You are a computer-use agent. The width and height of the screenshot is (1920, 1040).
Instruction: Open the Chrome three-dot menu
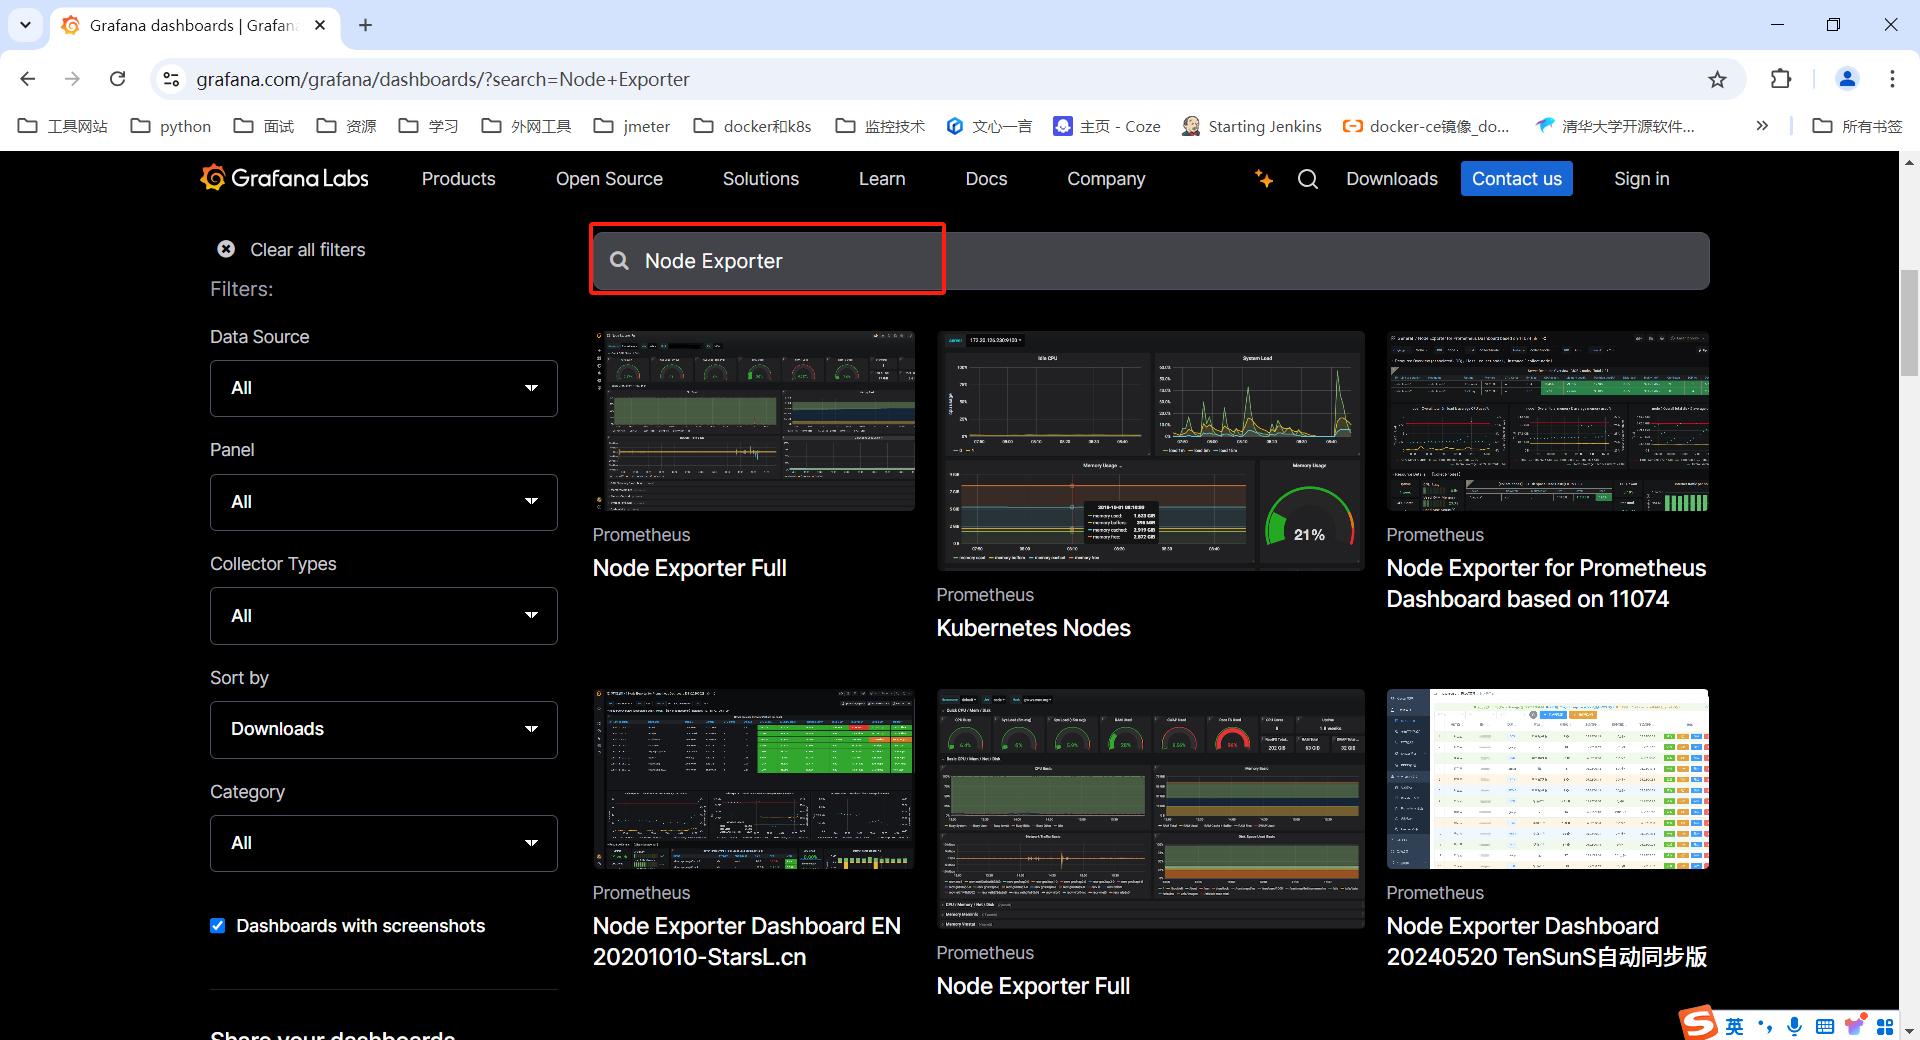point(1892,79)
